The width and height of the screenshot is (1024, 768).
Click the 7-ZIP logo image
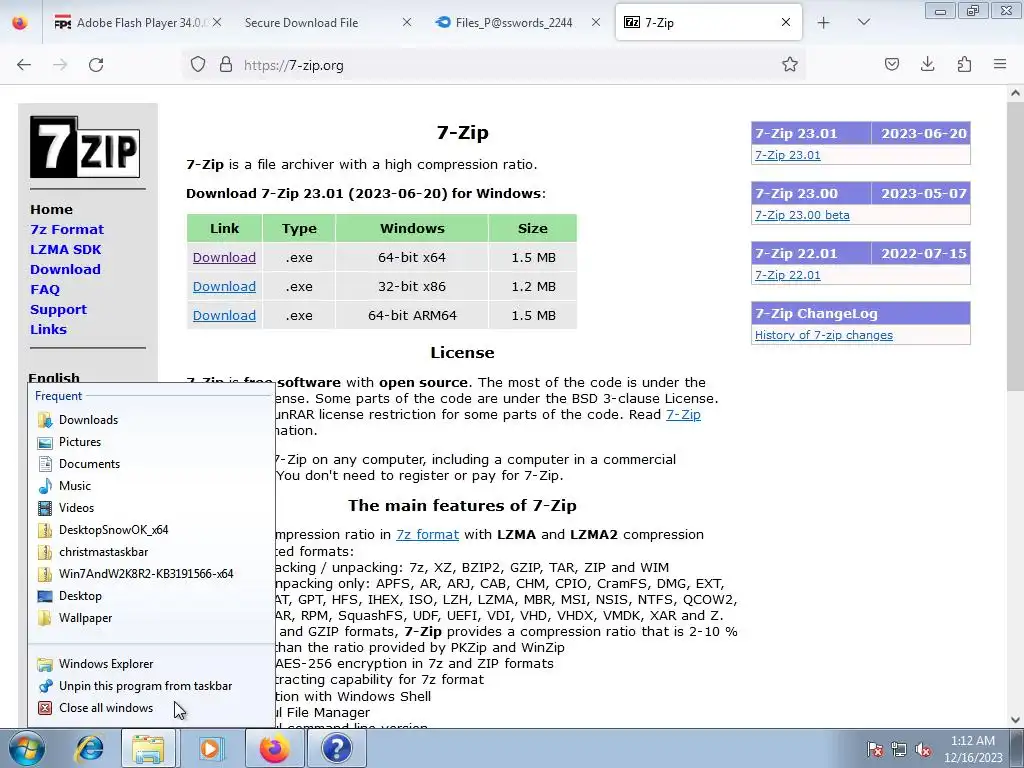(x=85, y=148)
